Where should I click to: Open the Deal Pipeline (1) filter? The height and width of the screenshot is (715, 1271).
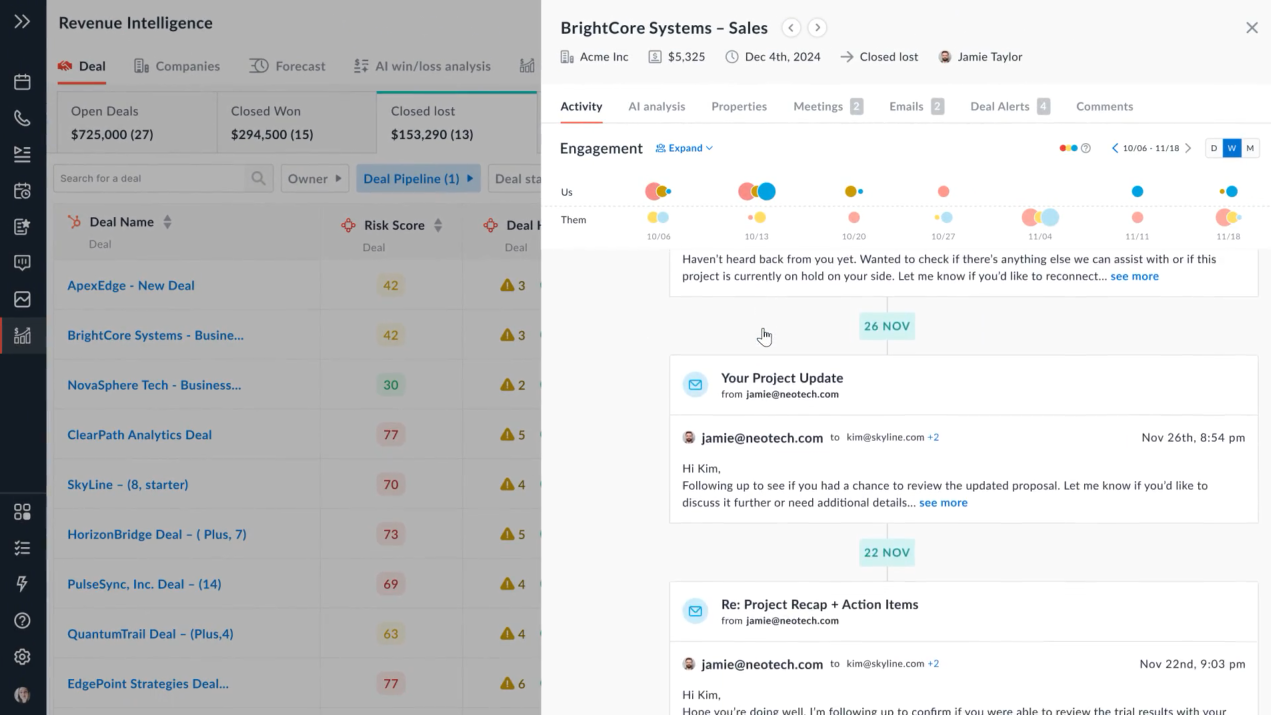[418, 178]
